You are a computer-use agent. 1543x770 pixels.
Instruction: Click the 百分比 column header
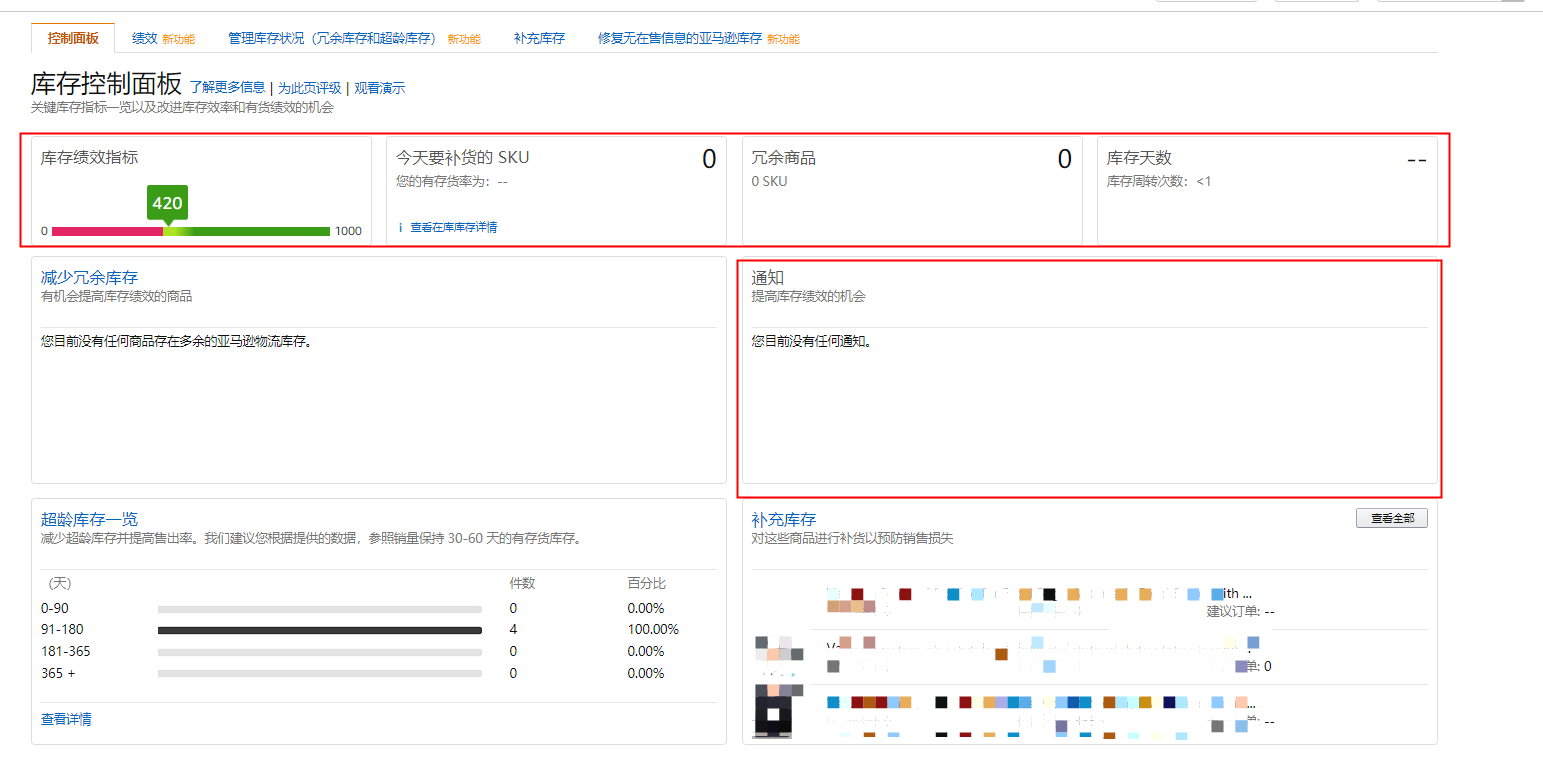646,583
